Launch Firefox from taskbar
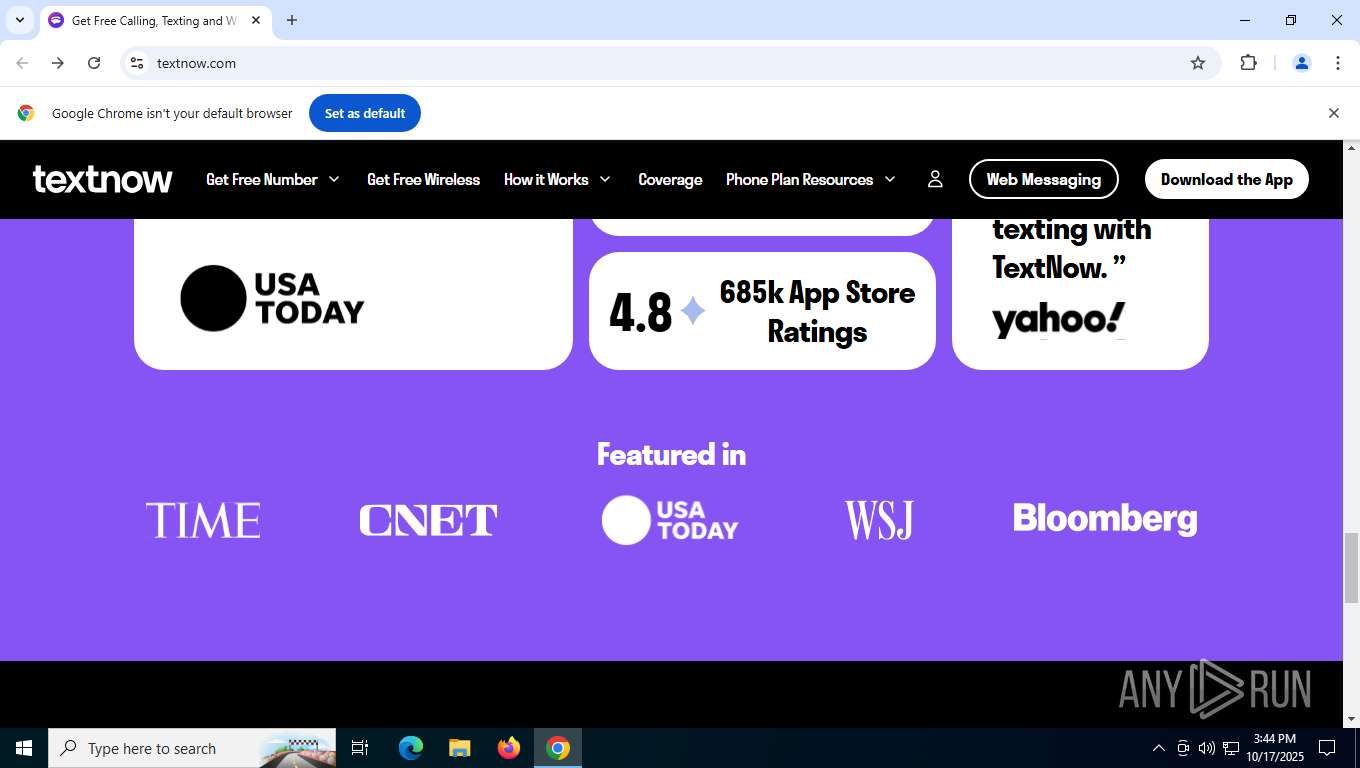This screenshot has width=1360, height=768. click(x=509, y=748)
